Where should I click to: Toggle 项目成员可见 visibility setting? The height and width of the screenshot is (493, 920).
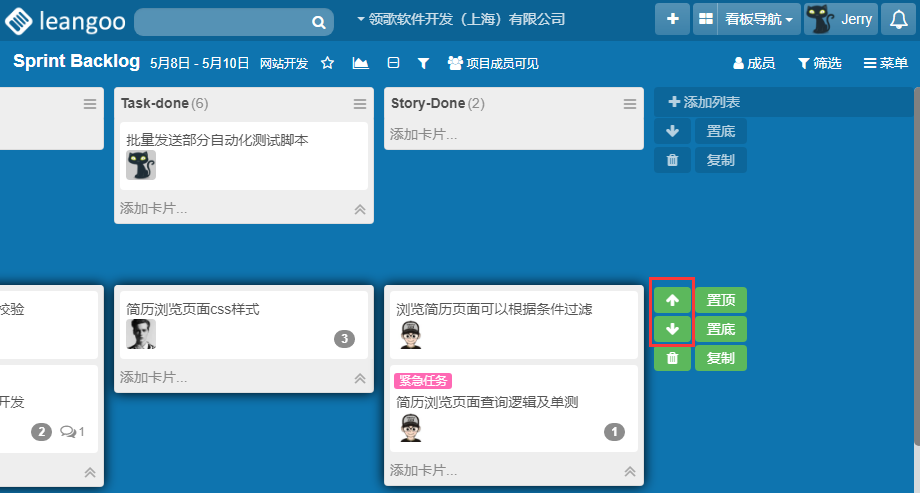[493, 63]
